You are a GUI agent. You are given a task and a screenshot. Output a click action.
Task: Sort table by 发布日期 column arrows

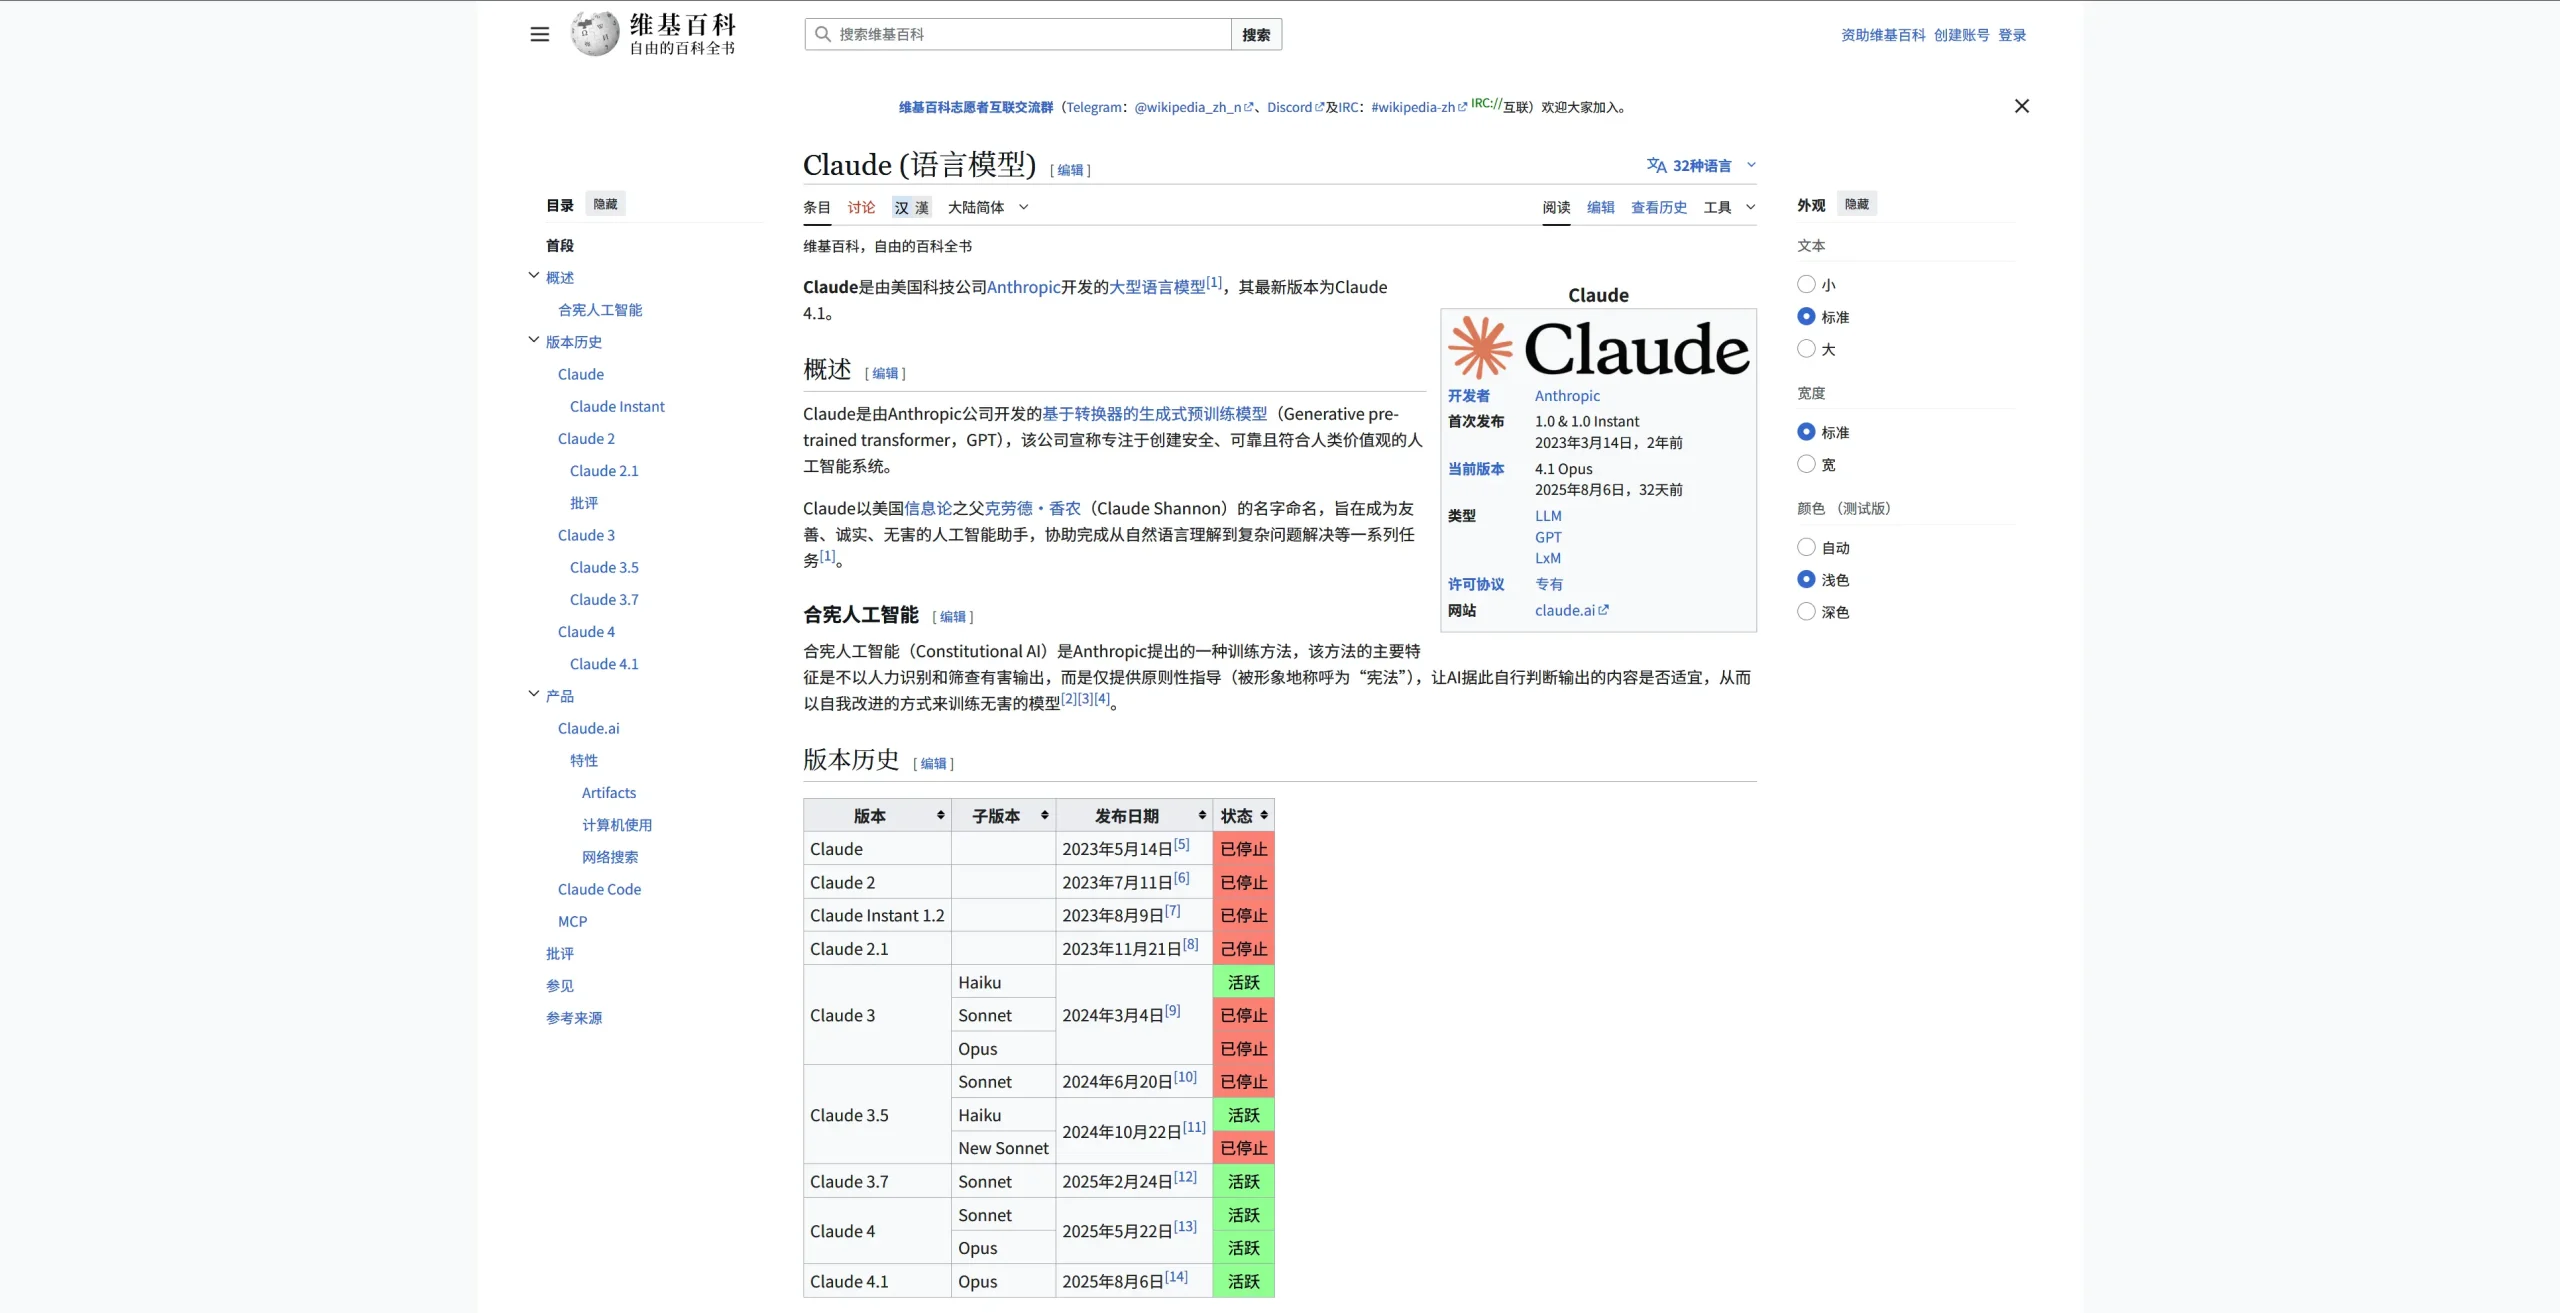(x=1201, y=816)
